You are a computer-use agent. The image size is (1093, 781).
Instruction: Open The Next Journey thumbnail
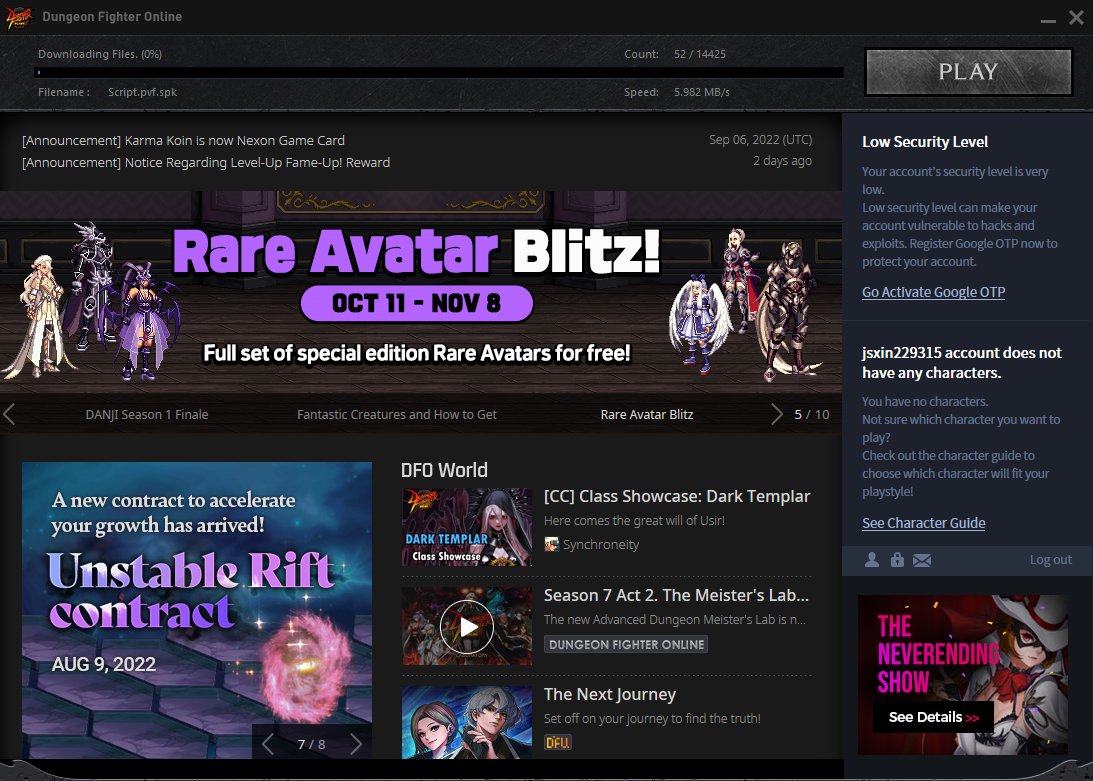pyautogui.click(x=467, y=722)
